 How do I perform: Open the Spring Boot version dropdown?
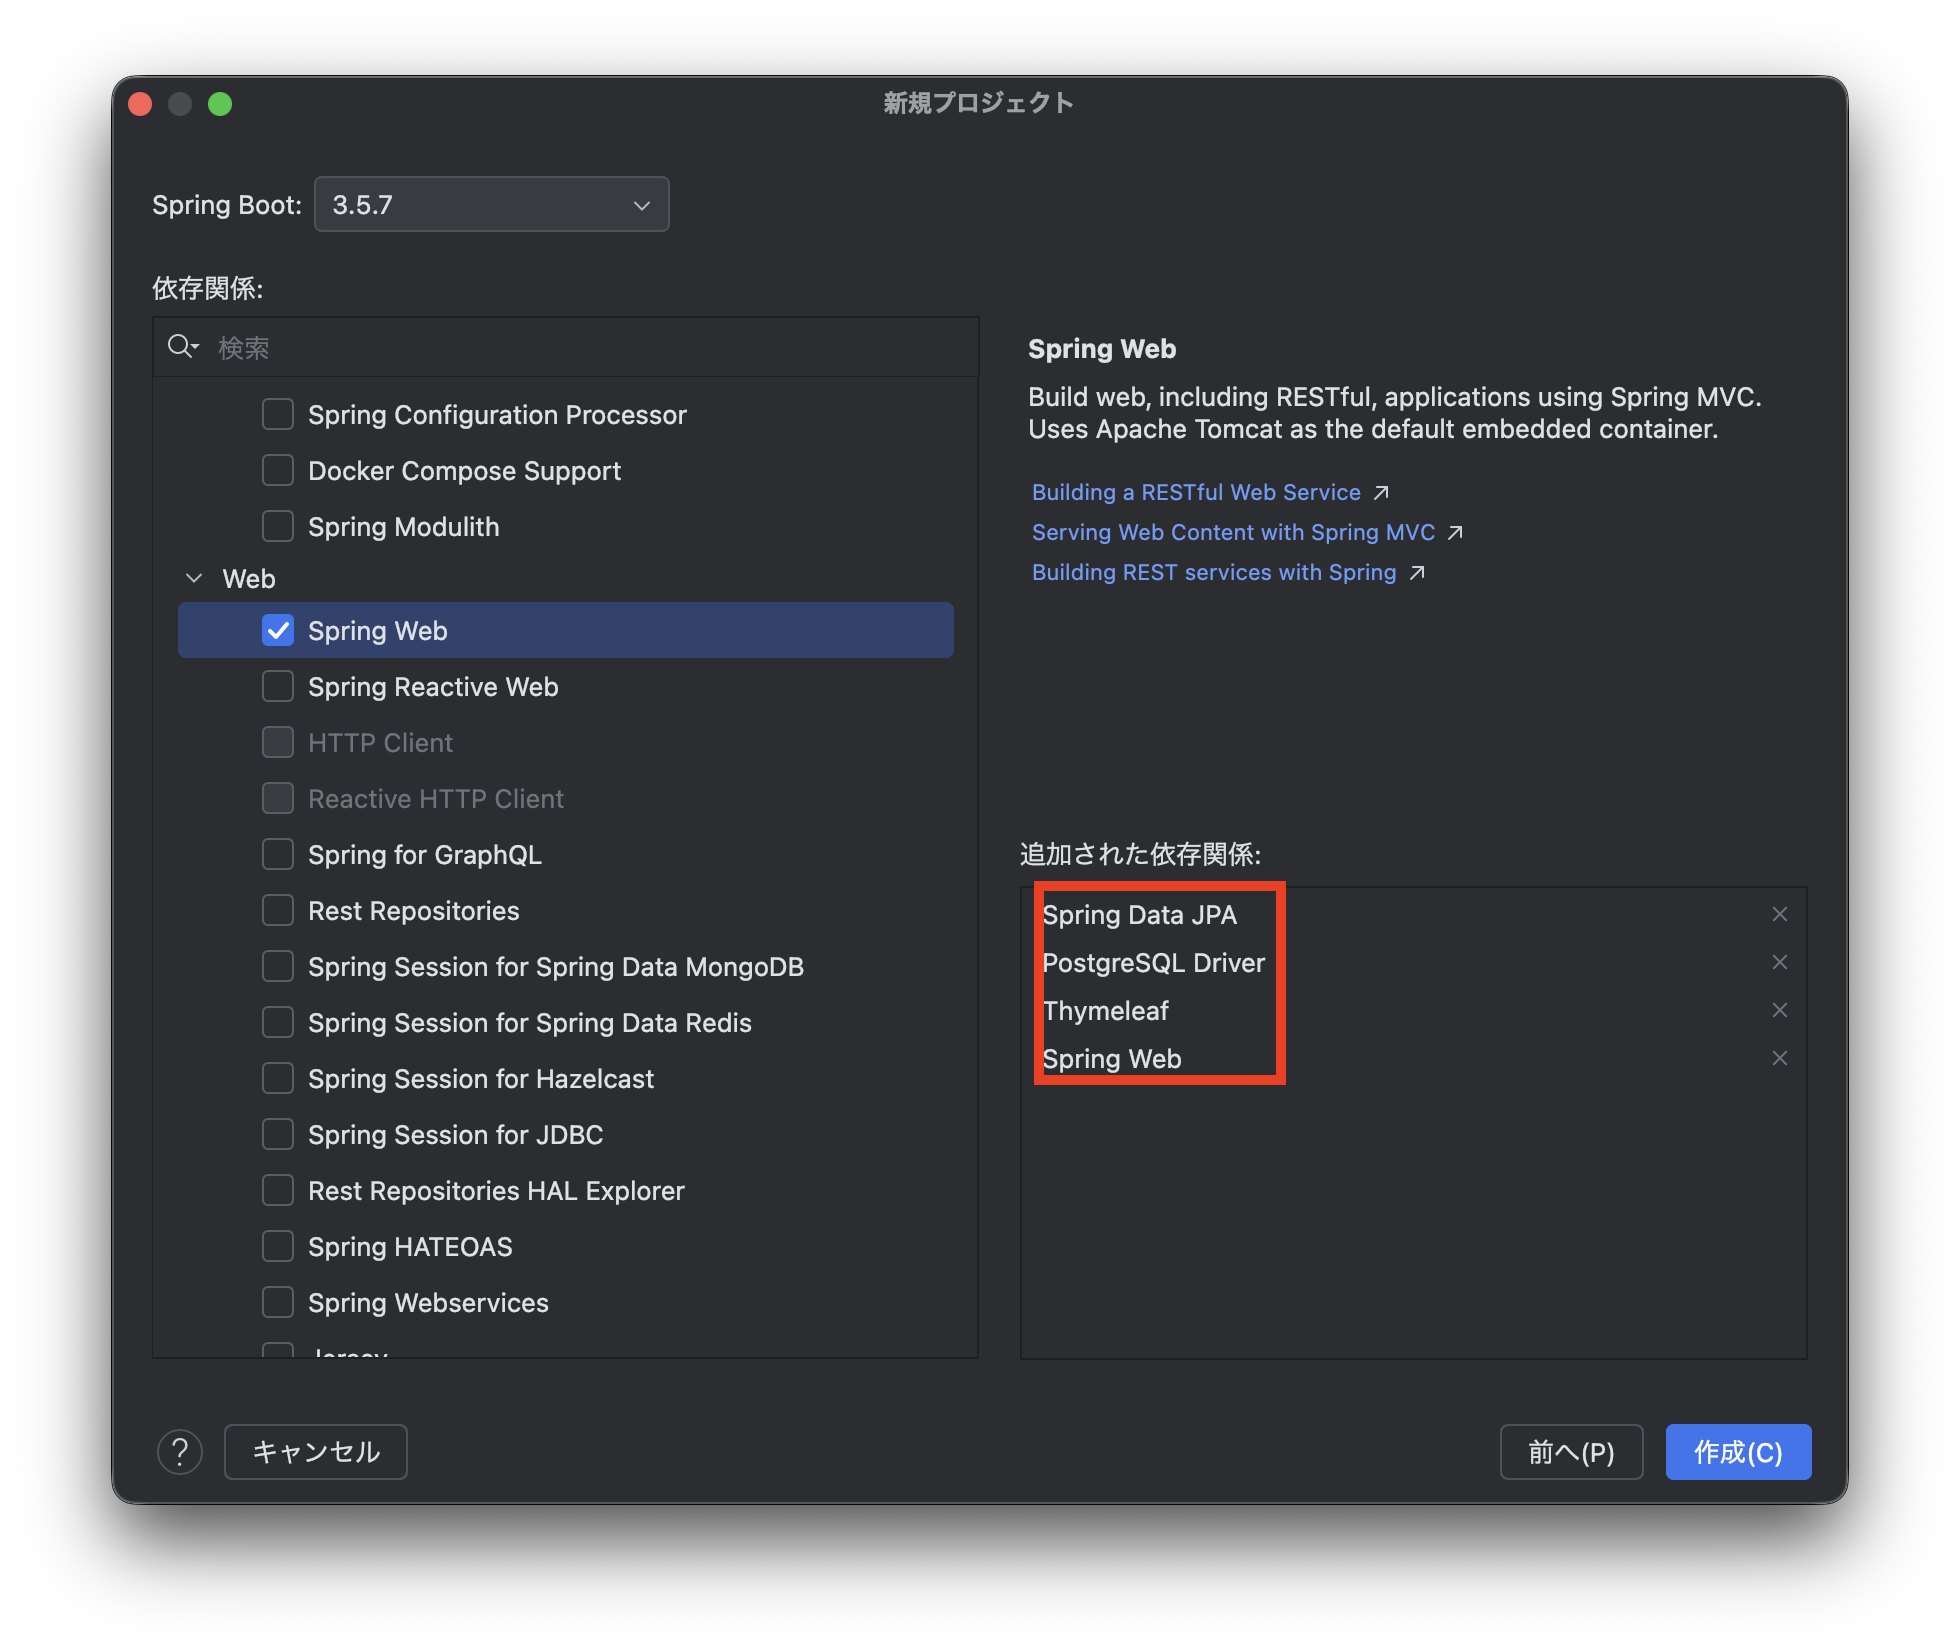(491, 205)
